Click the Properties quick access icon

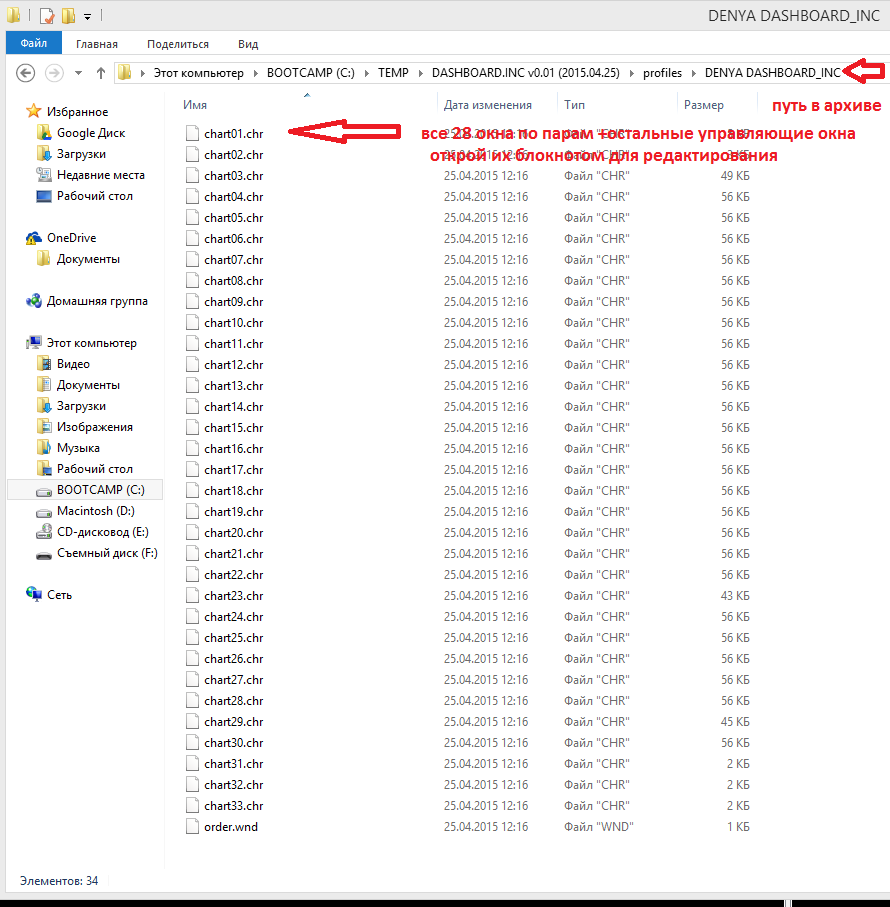[47, 16]
